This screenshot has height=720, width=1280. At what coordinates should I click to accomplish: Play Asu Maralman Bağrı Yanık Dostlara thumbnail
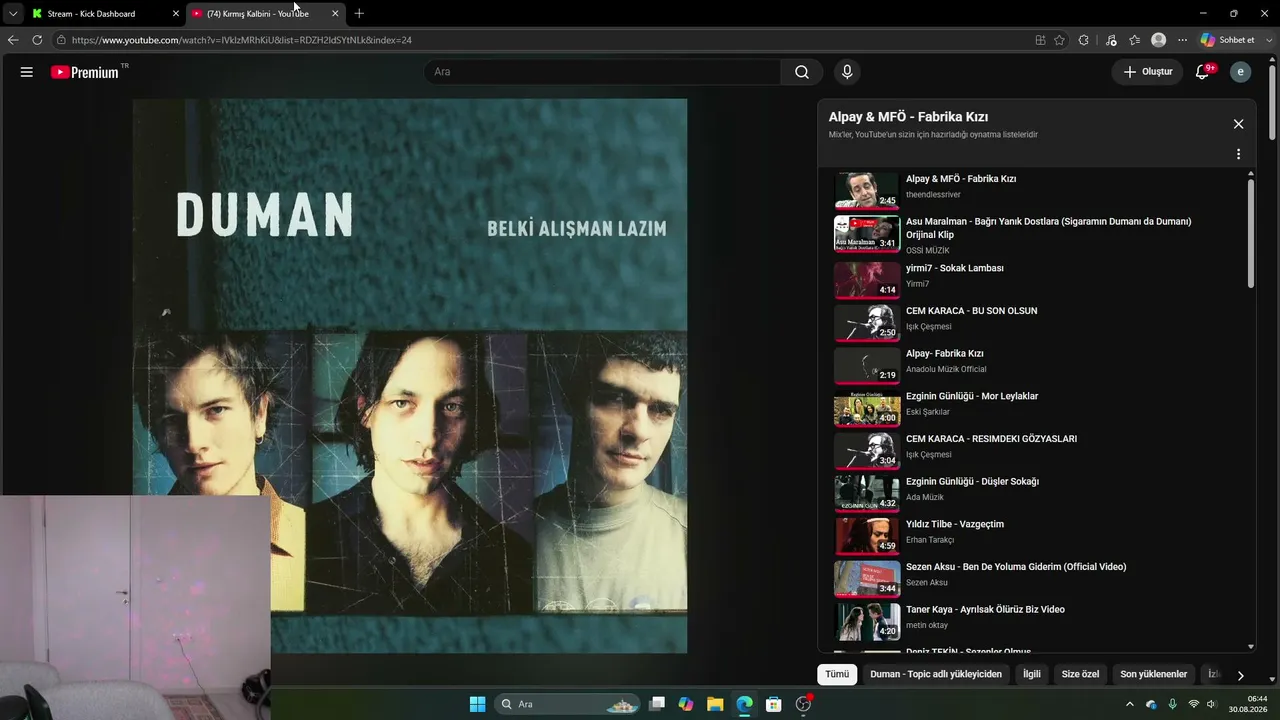(x=867, y=233)
